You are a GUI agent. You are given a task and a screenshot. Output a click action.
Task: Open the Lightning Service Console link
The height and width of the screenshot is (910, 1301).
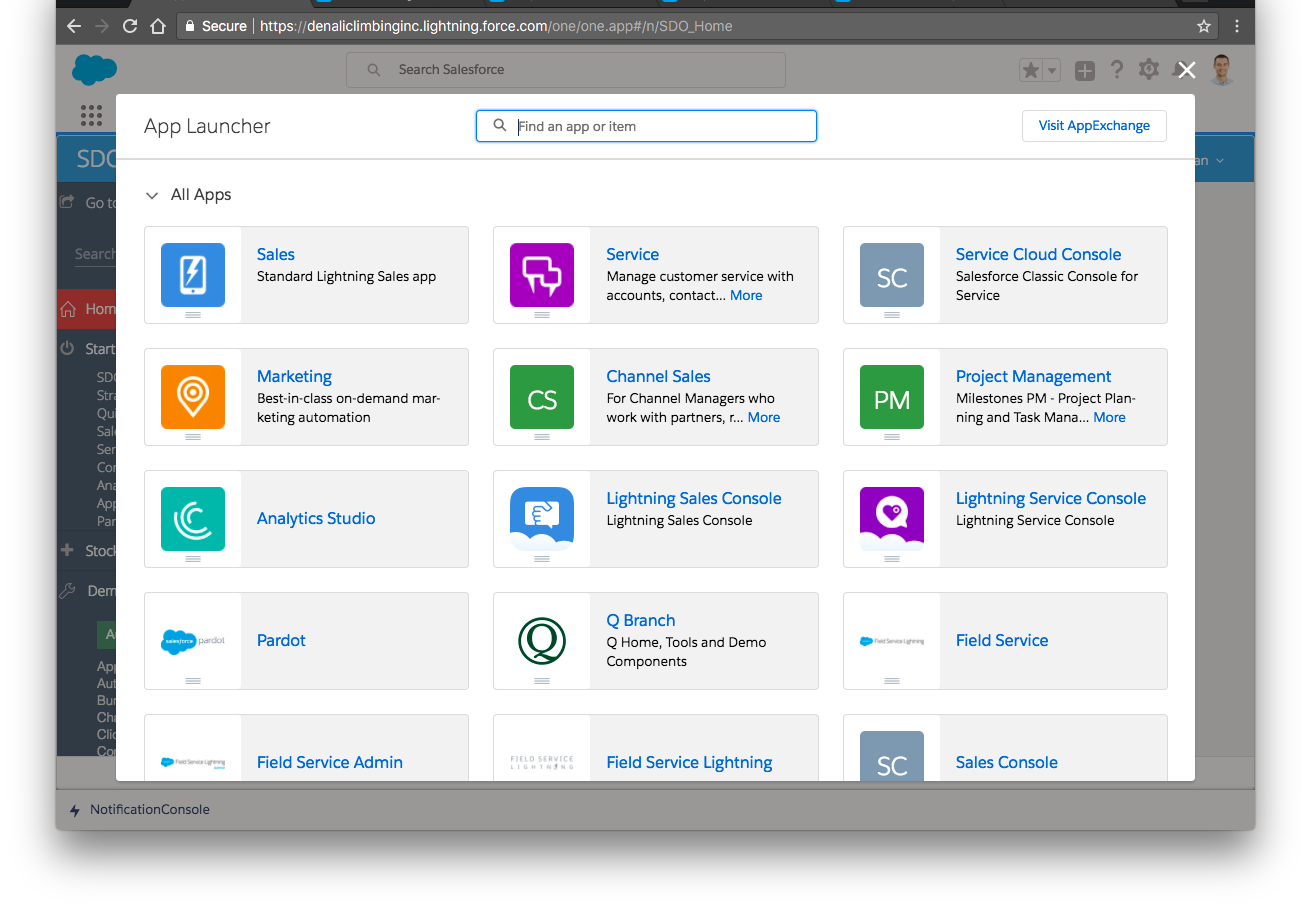1051,498
